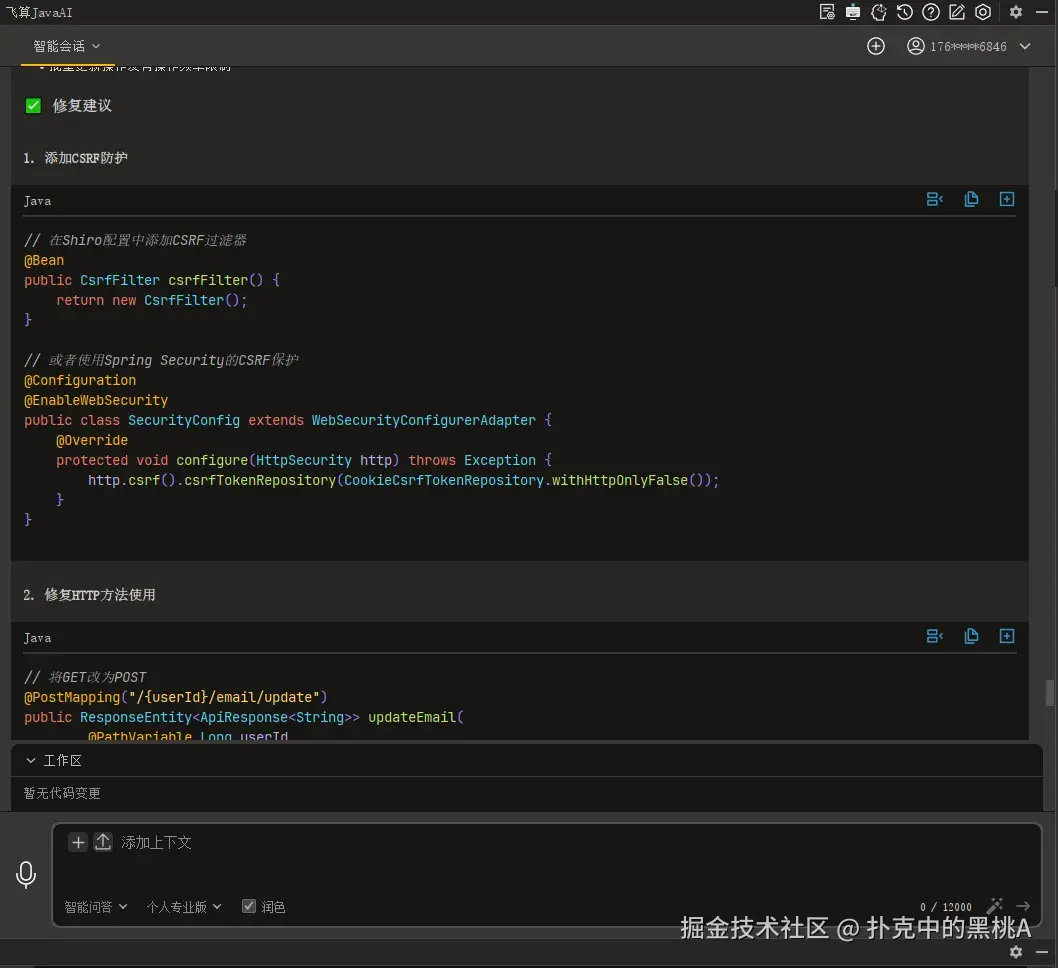Screen dimensions: 1058x968
Task: Open the document settings icon in top toolbar
Action: point(827,12)
